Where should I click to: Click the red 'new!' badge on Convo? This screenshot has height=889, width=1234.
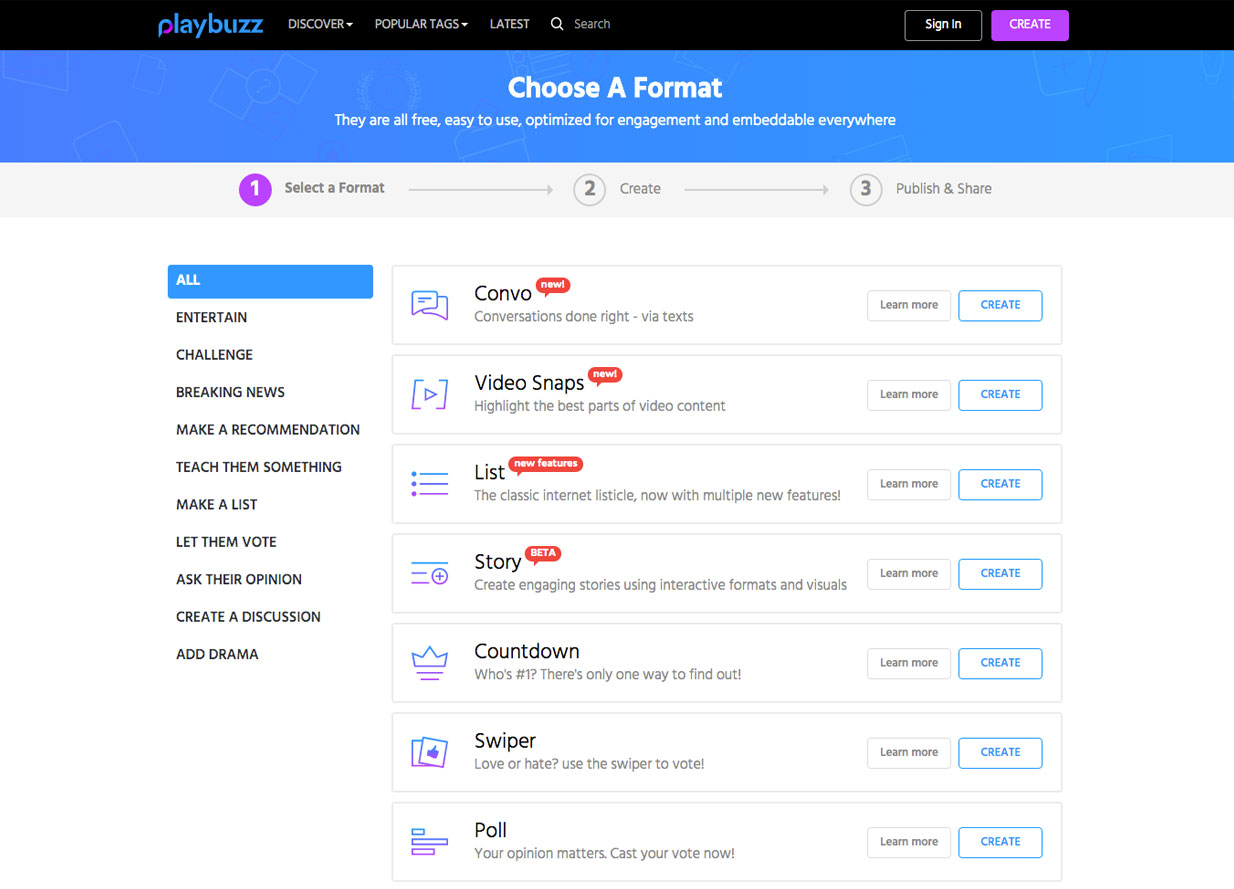click(x=553, y=285)
